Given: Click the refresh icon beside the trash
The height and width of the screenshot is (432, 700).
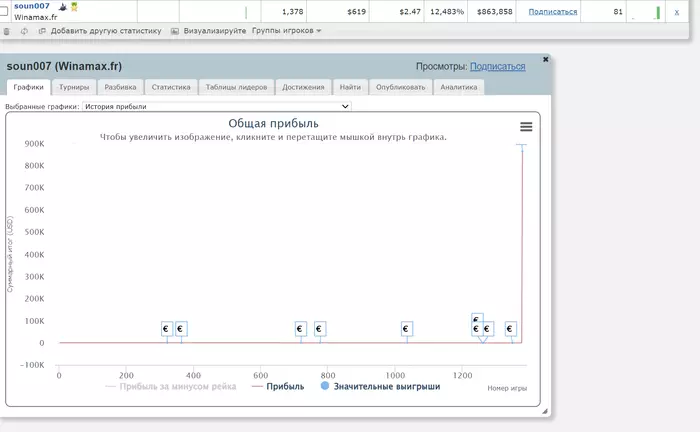Looking at the screenshot, I should click(24, 31).
